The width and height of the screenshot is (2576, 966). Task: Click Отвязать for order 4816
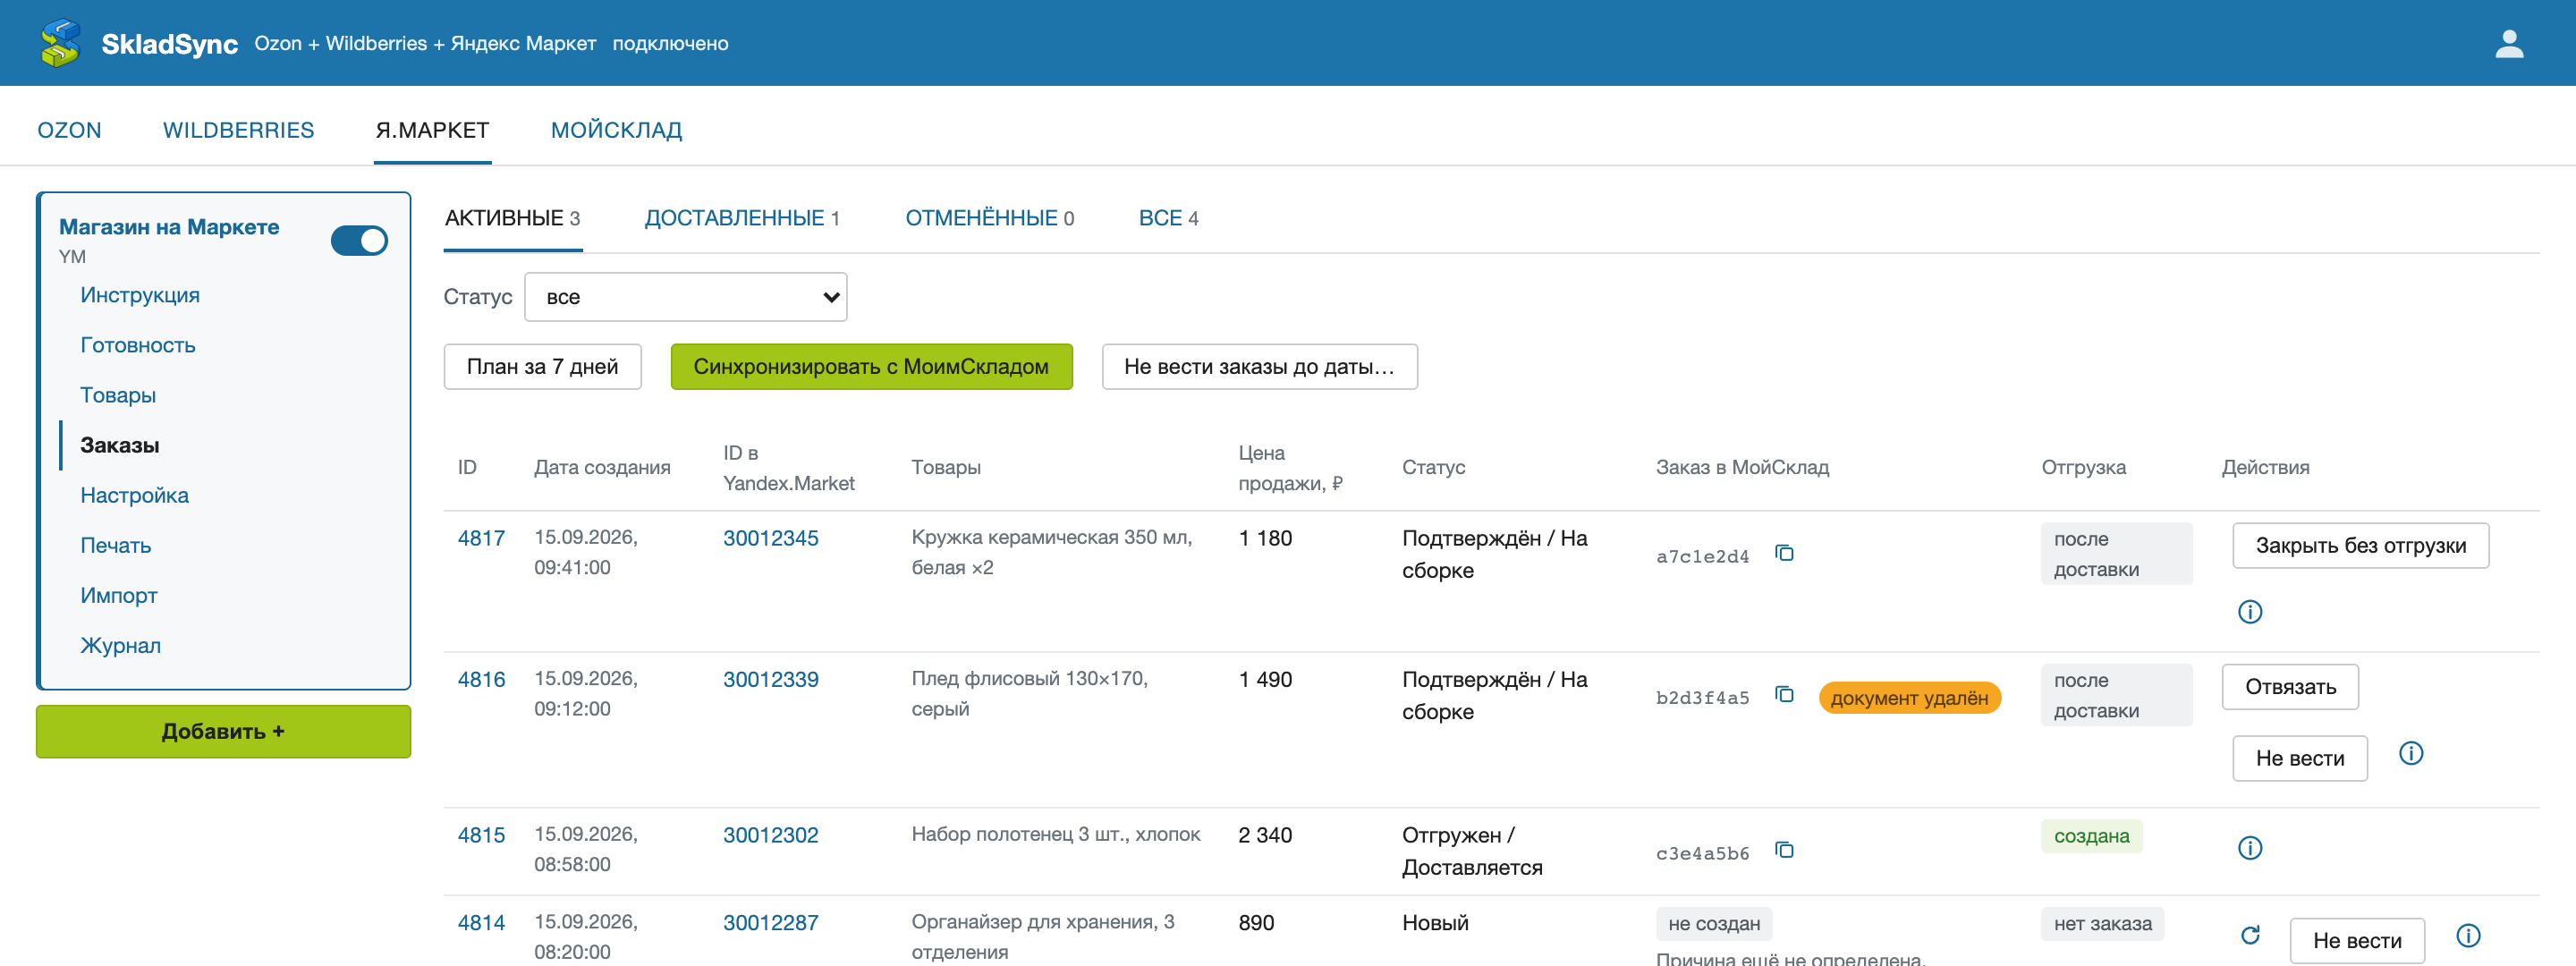2290,687
